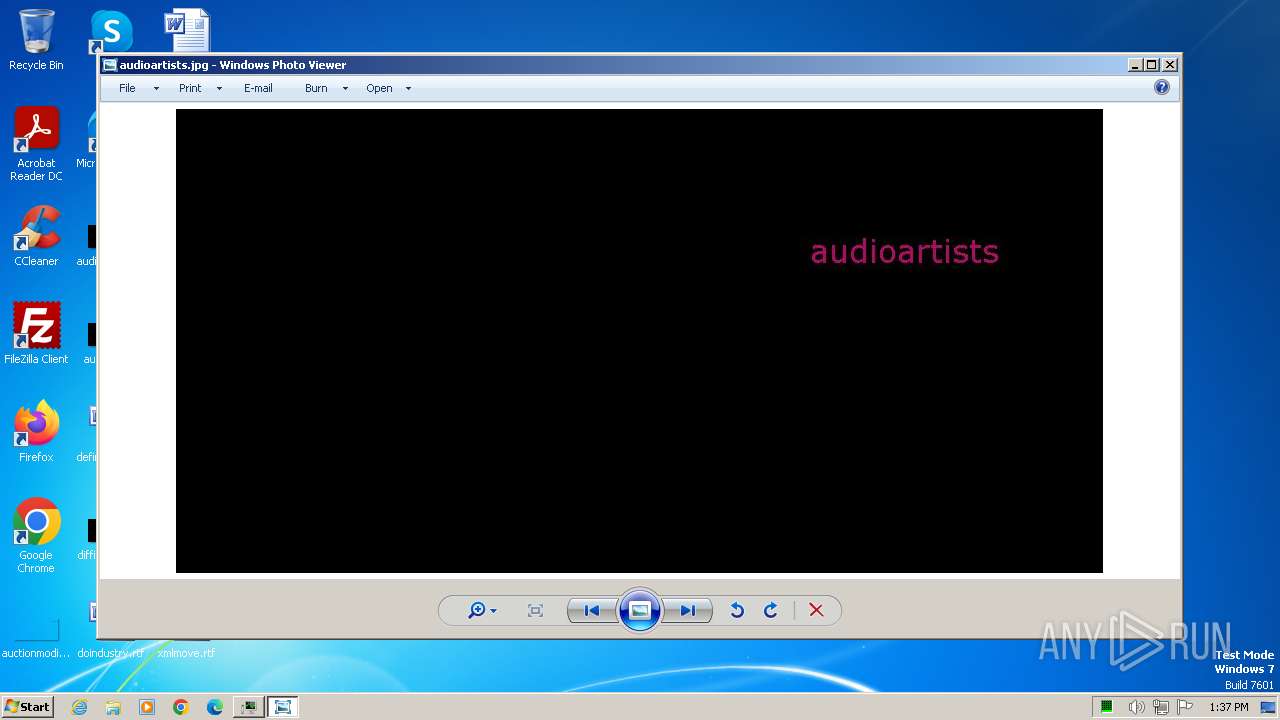The image size is (1280, 720).
Task: Go to the previous image
Action: coord(592,610)
